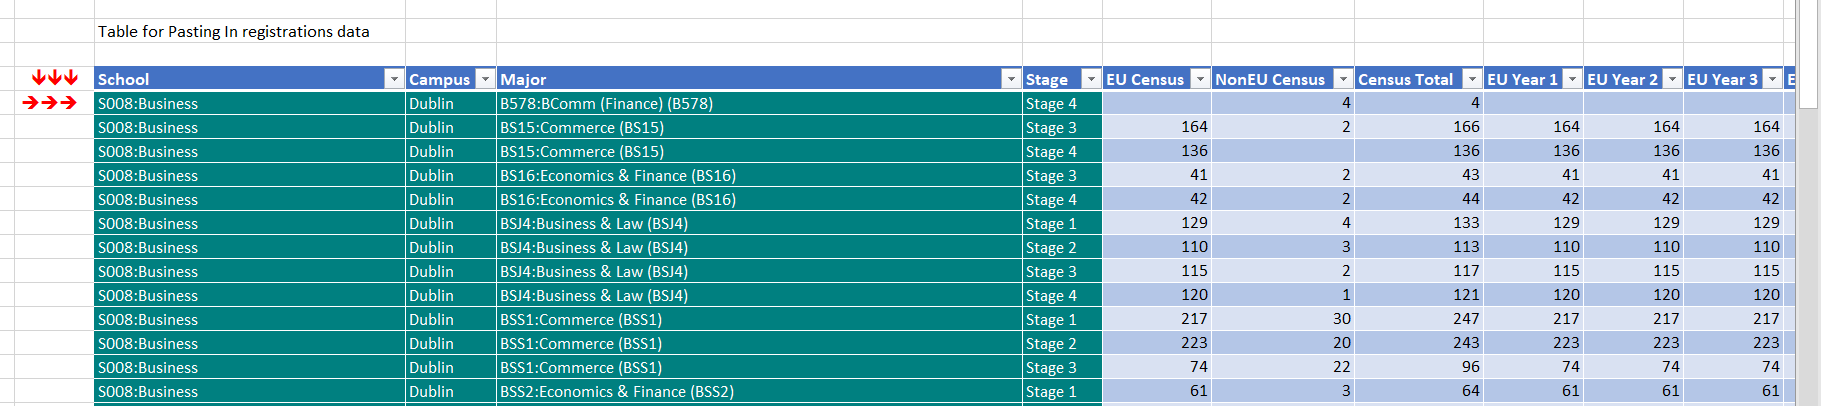Screen dimensions: 1821x406
Task: Open the School column filter dropdown
Action: [393, 79]
